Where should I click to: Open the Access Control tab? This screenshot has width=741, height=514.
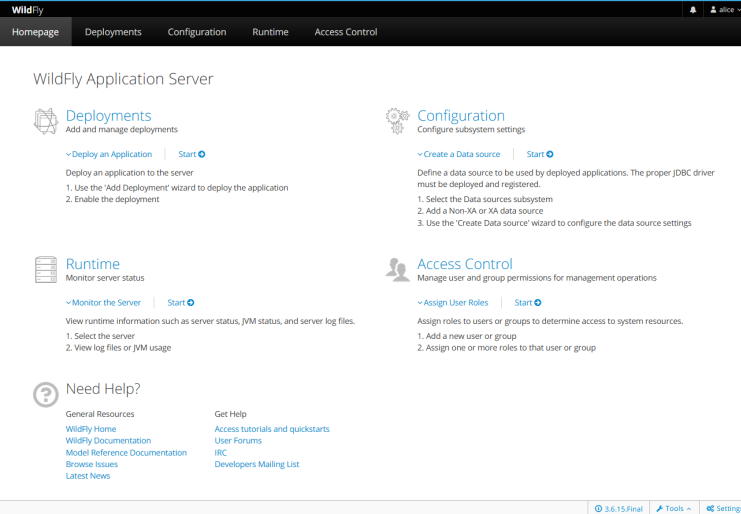[x=346, y=32]
